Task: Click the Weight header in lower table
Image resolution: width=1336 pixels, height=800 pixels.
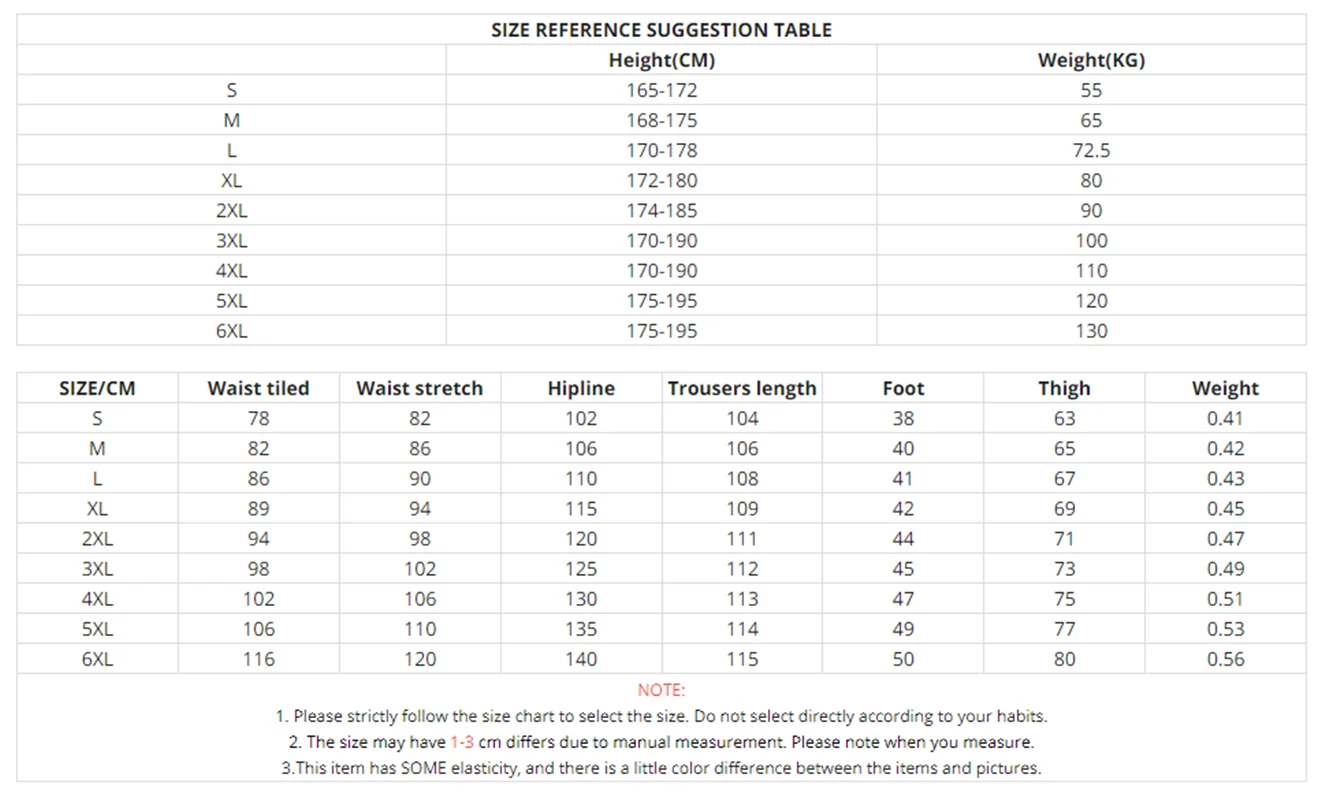Action: tap(1225, 389)
